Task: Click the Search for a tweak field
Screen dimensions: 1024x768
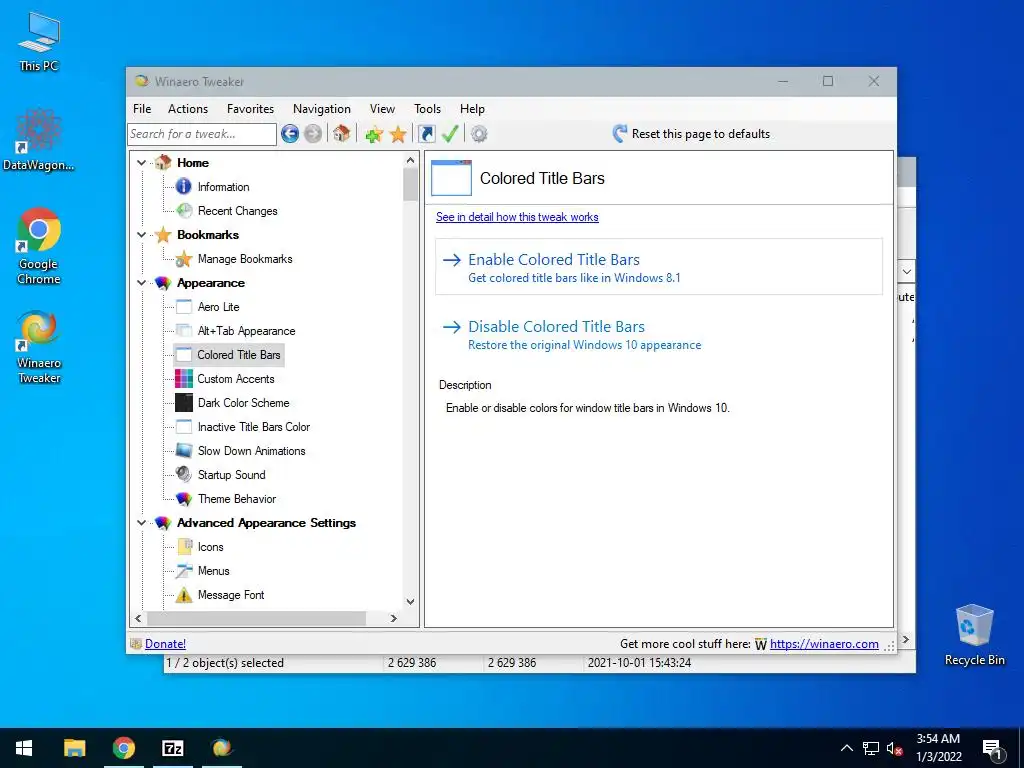Action: (202, 134)
